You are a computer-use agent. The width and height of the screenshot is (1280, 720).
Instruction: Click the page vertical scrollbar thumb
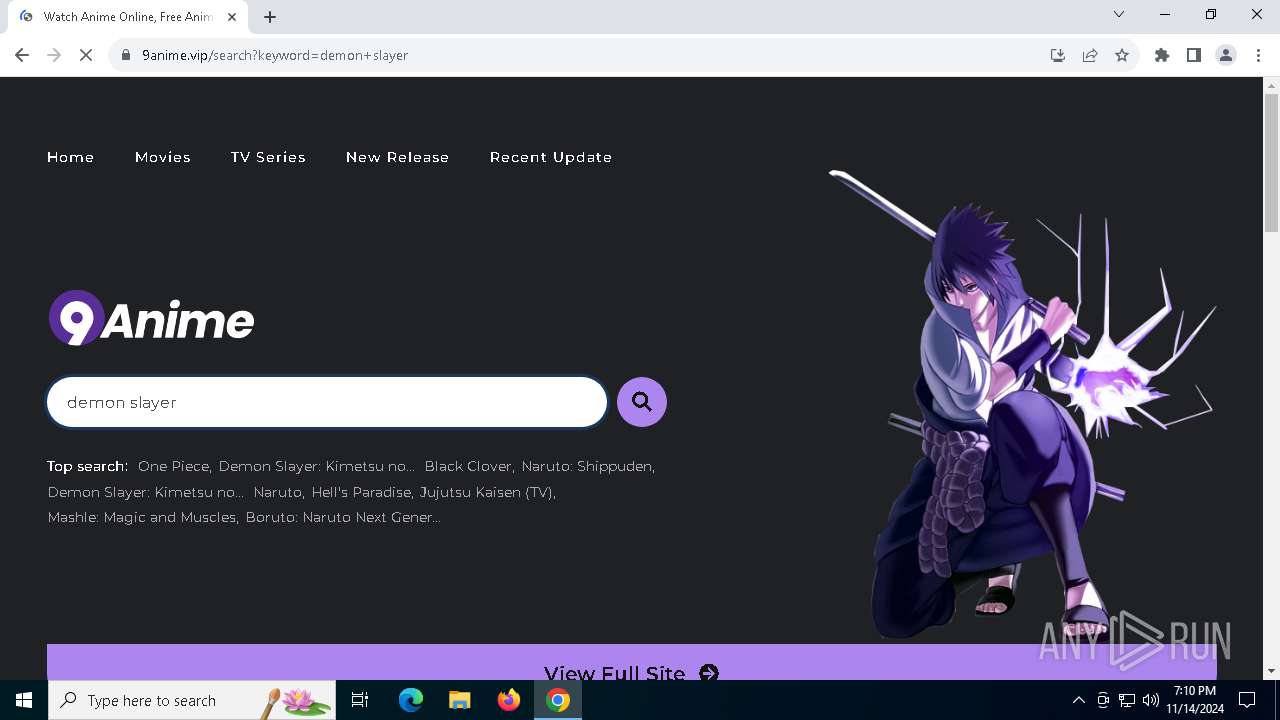coord(1271,165)
